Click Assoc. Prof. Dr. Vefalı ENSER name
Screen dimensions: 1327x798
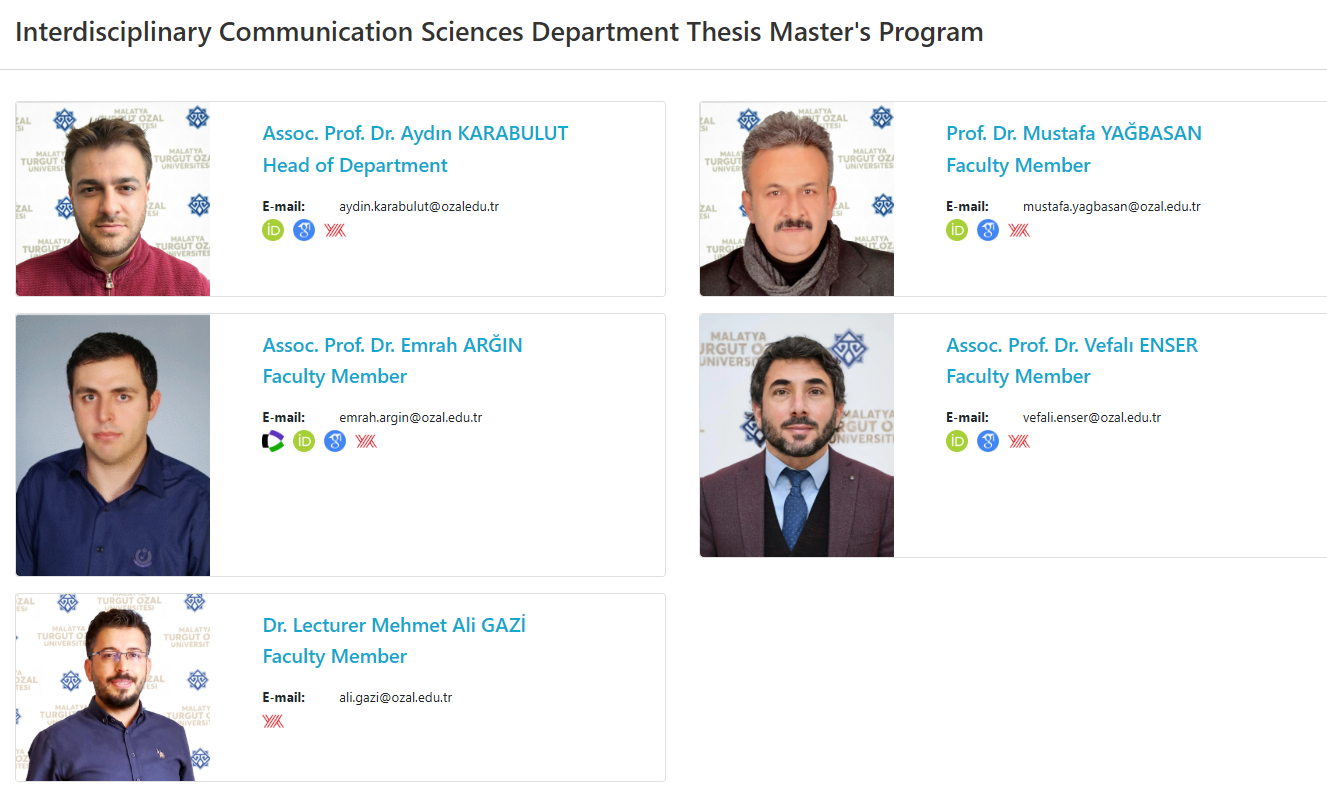coord(1071,345)
